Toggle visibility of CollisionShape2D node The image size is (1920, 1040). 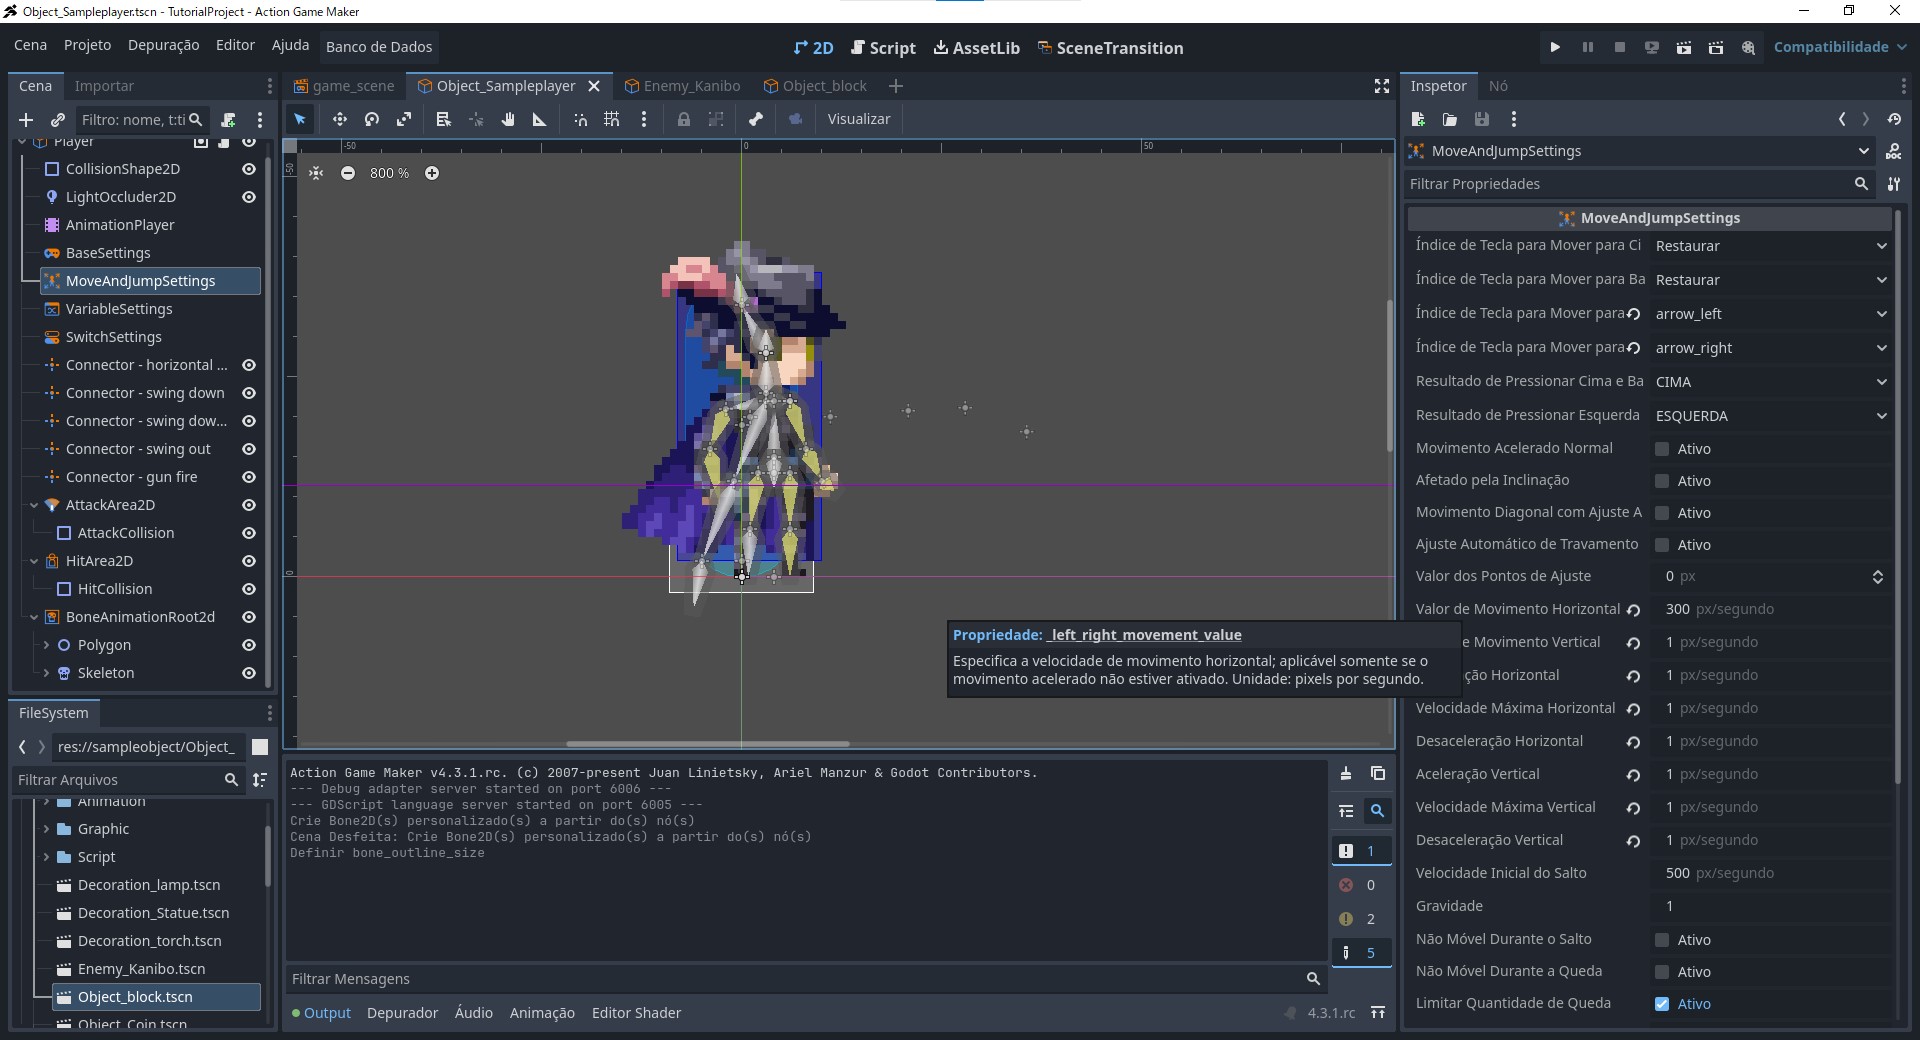249,169
